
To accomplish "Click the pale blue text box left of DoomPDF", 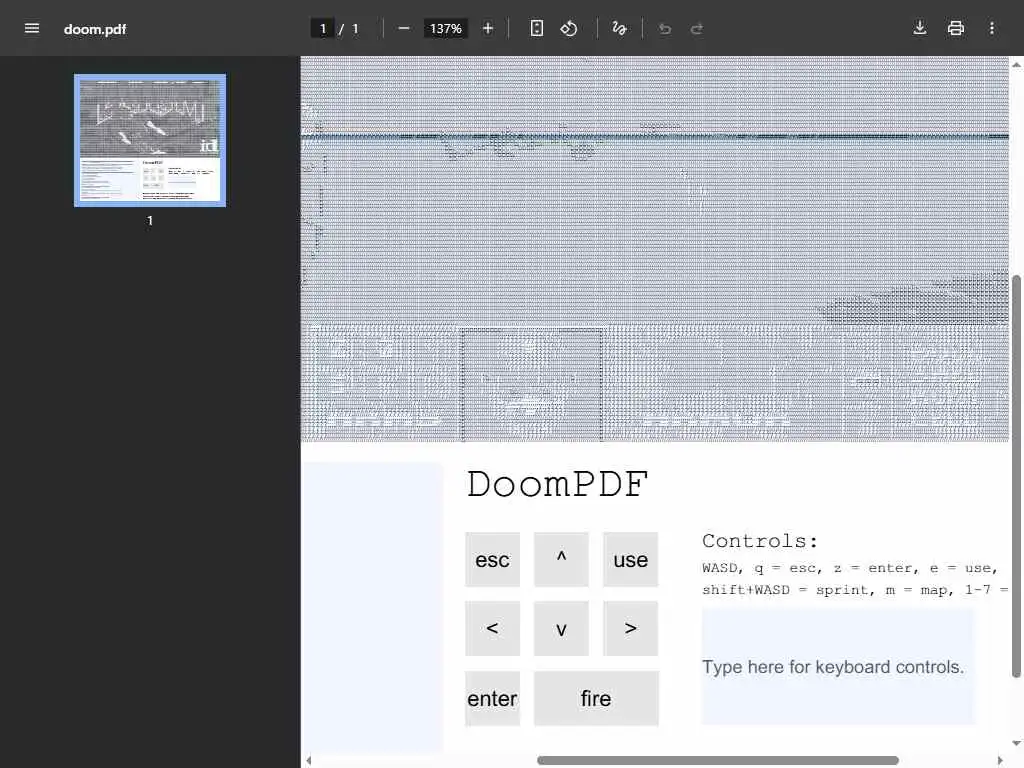I will (x=373, y=607).
